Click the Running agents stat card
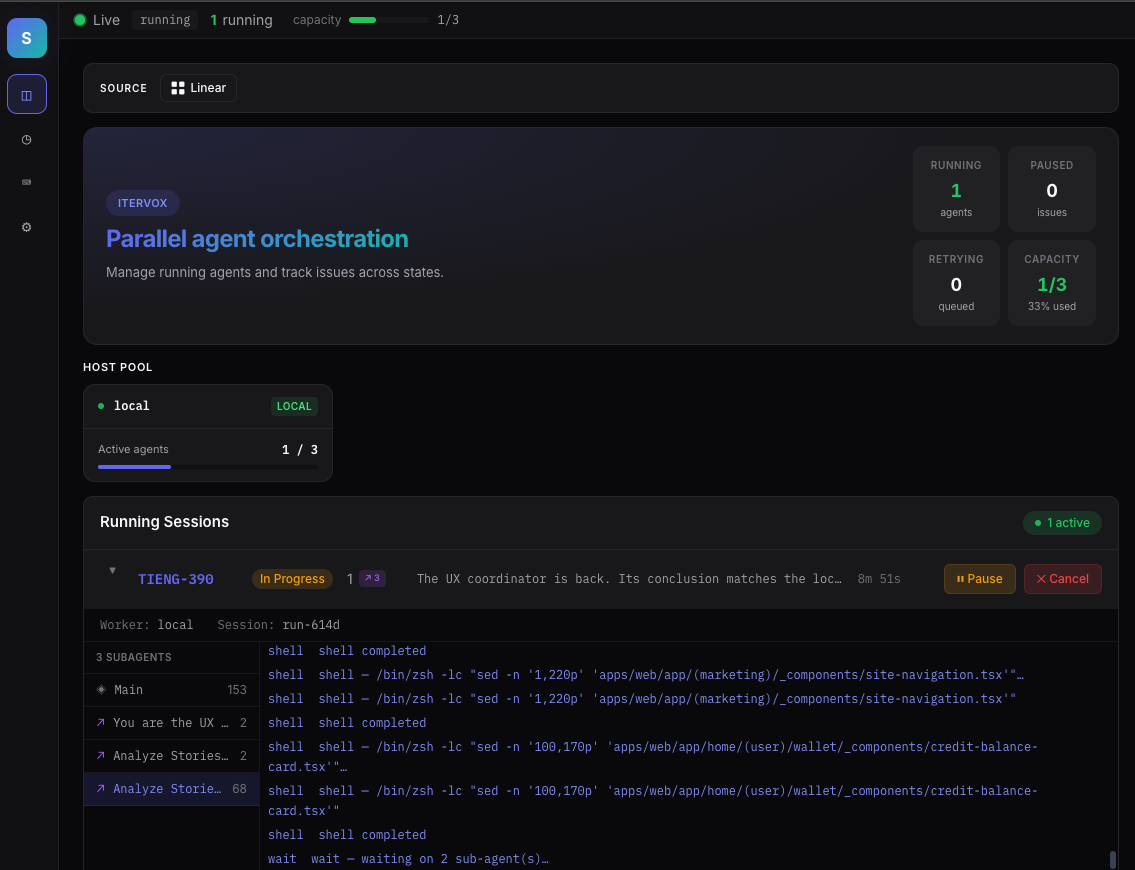1135x870 pixels. (956, 189)
